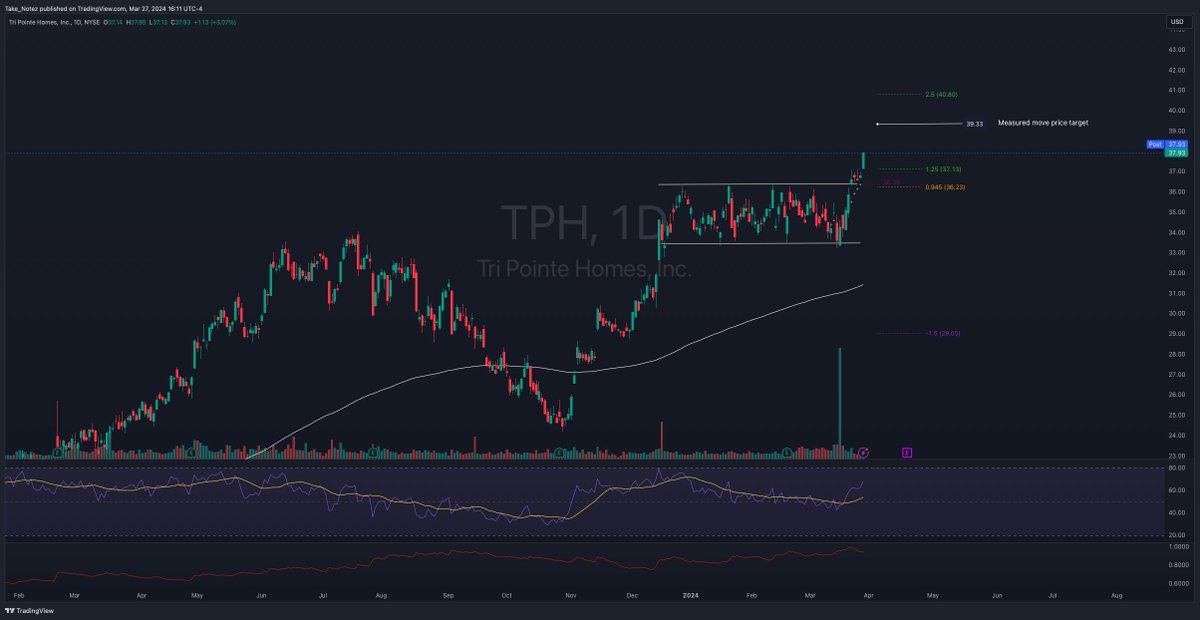
Task: Click the 1.25 (37.13) level label
Action: click(x=944, y=169)
